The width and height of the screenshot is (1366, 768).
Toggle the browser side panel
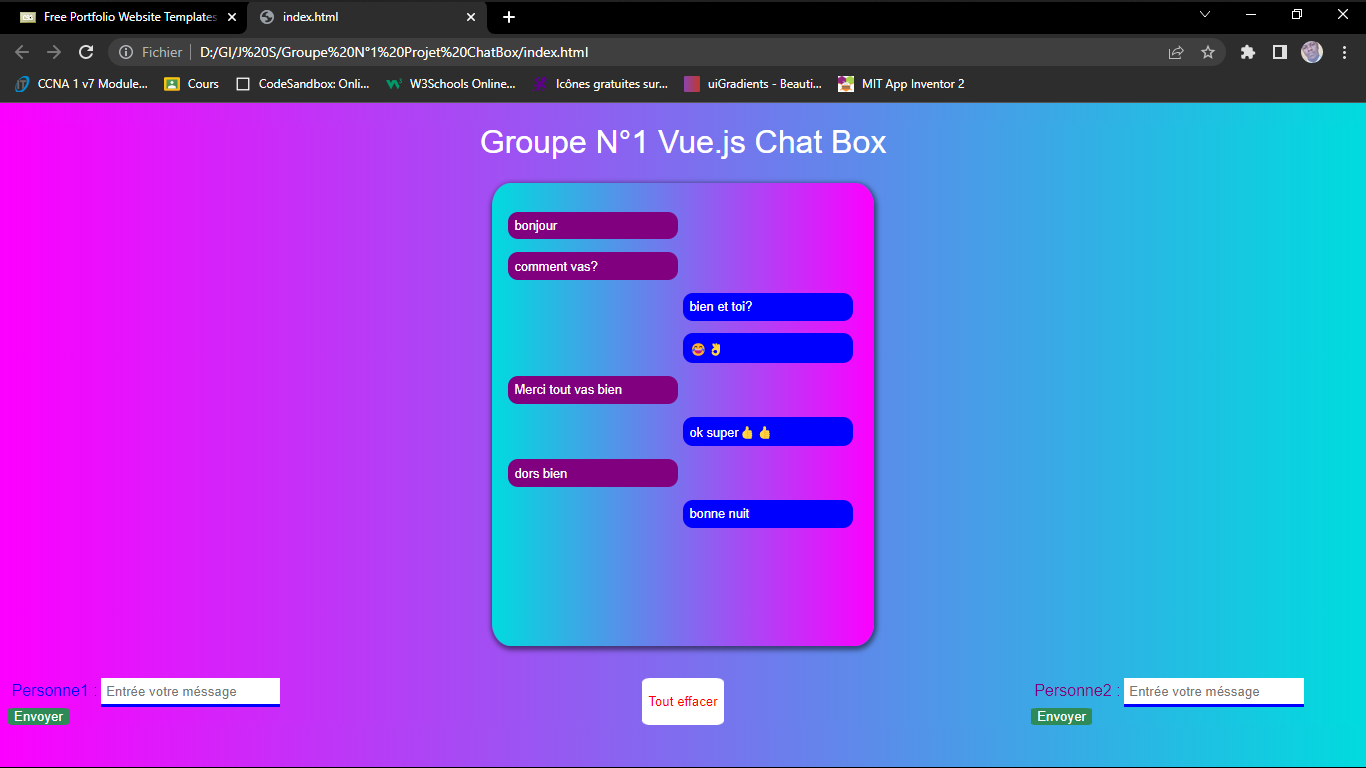(1279, 52)
